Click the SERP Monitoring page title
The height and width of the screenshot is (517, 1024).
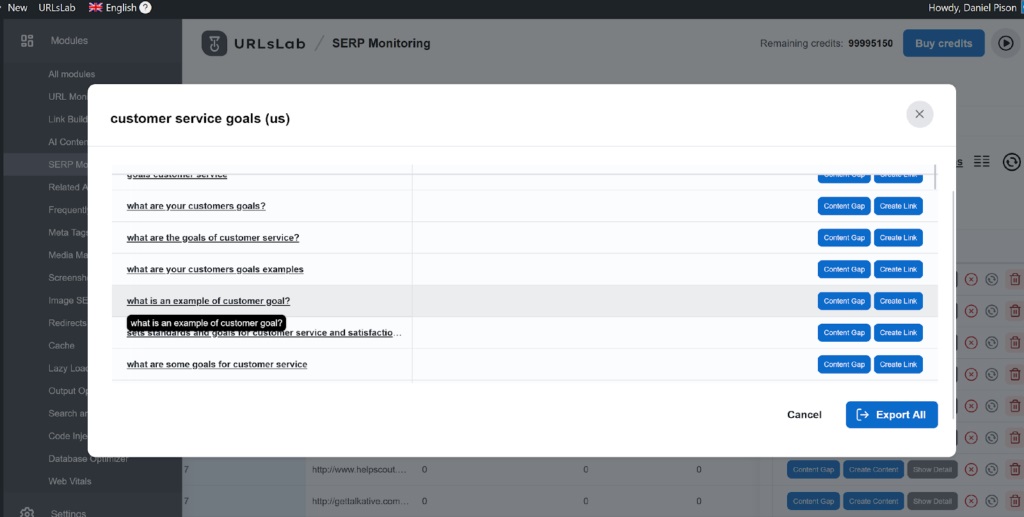click(x=381, y=43)
